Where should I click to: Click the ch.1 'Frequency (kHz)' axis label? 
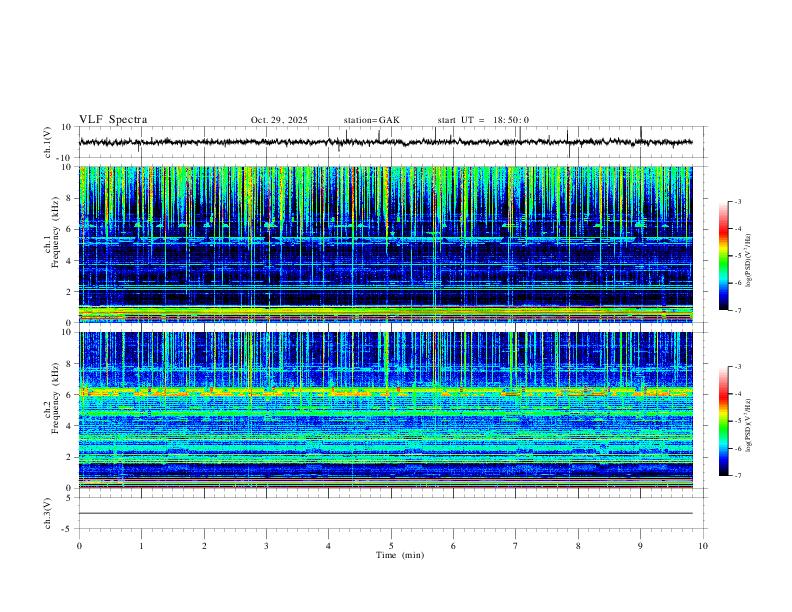pos(55,232)
